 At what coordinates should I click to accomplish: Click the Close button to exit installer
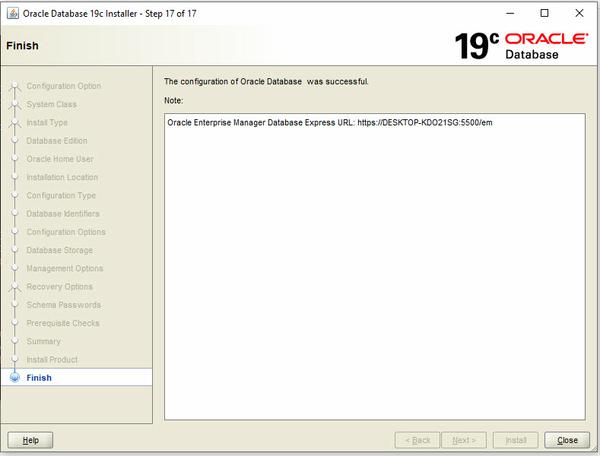pos(567,440)
